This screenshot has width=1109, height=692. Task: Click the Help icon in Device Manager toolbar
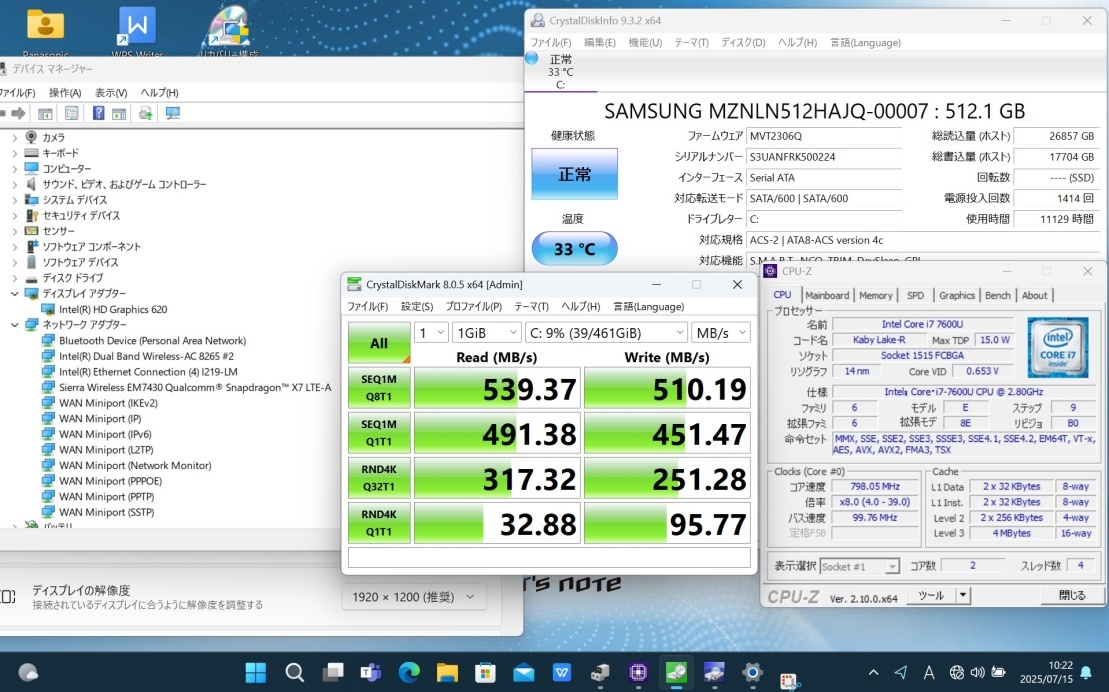(x=98, y=113)
